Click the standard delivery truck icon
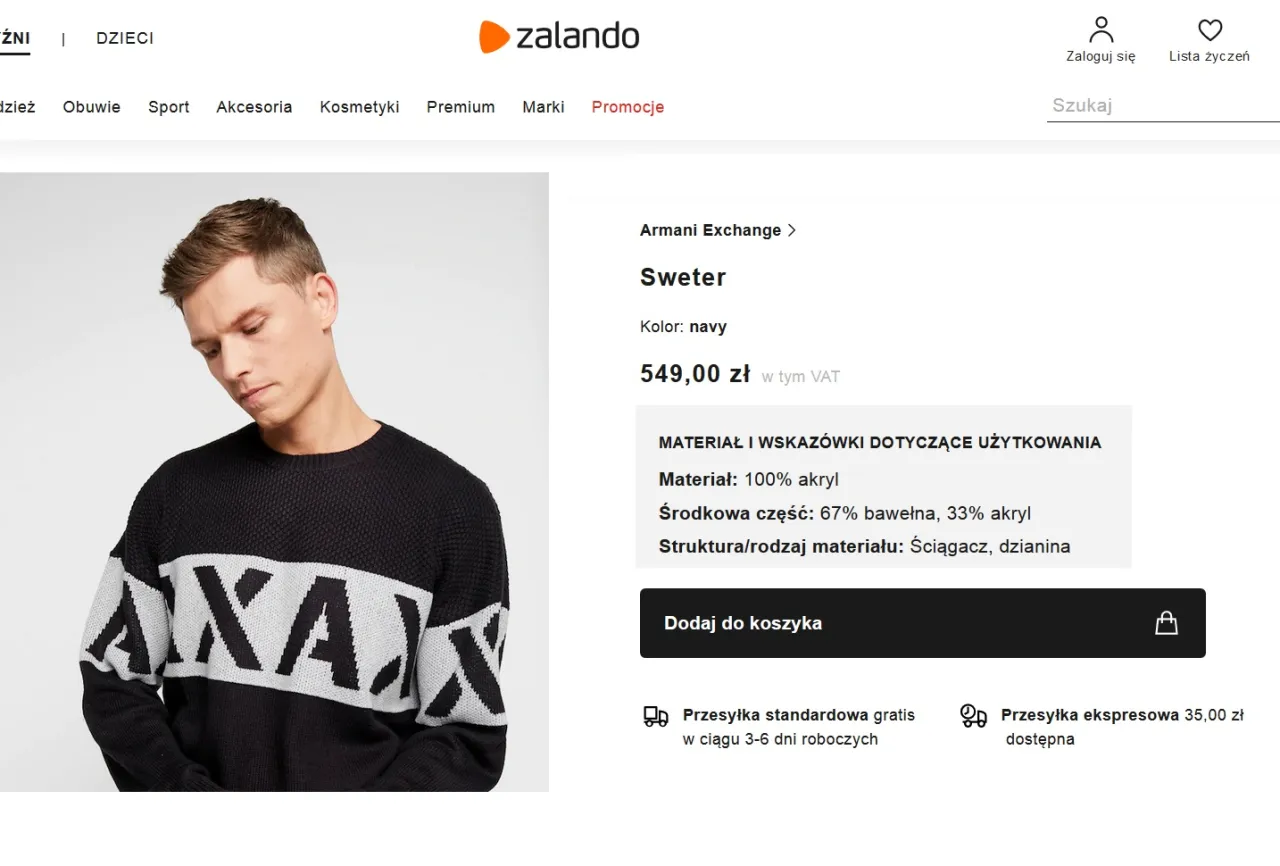1280x866 pixels. [x=656, y=718]
